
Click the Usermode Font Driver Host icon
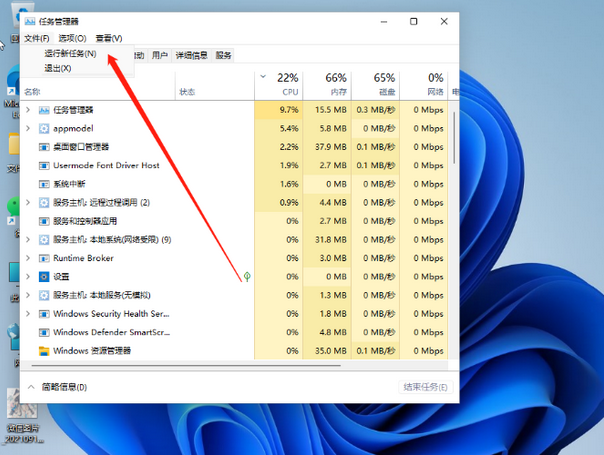pos(44,166)
